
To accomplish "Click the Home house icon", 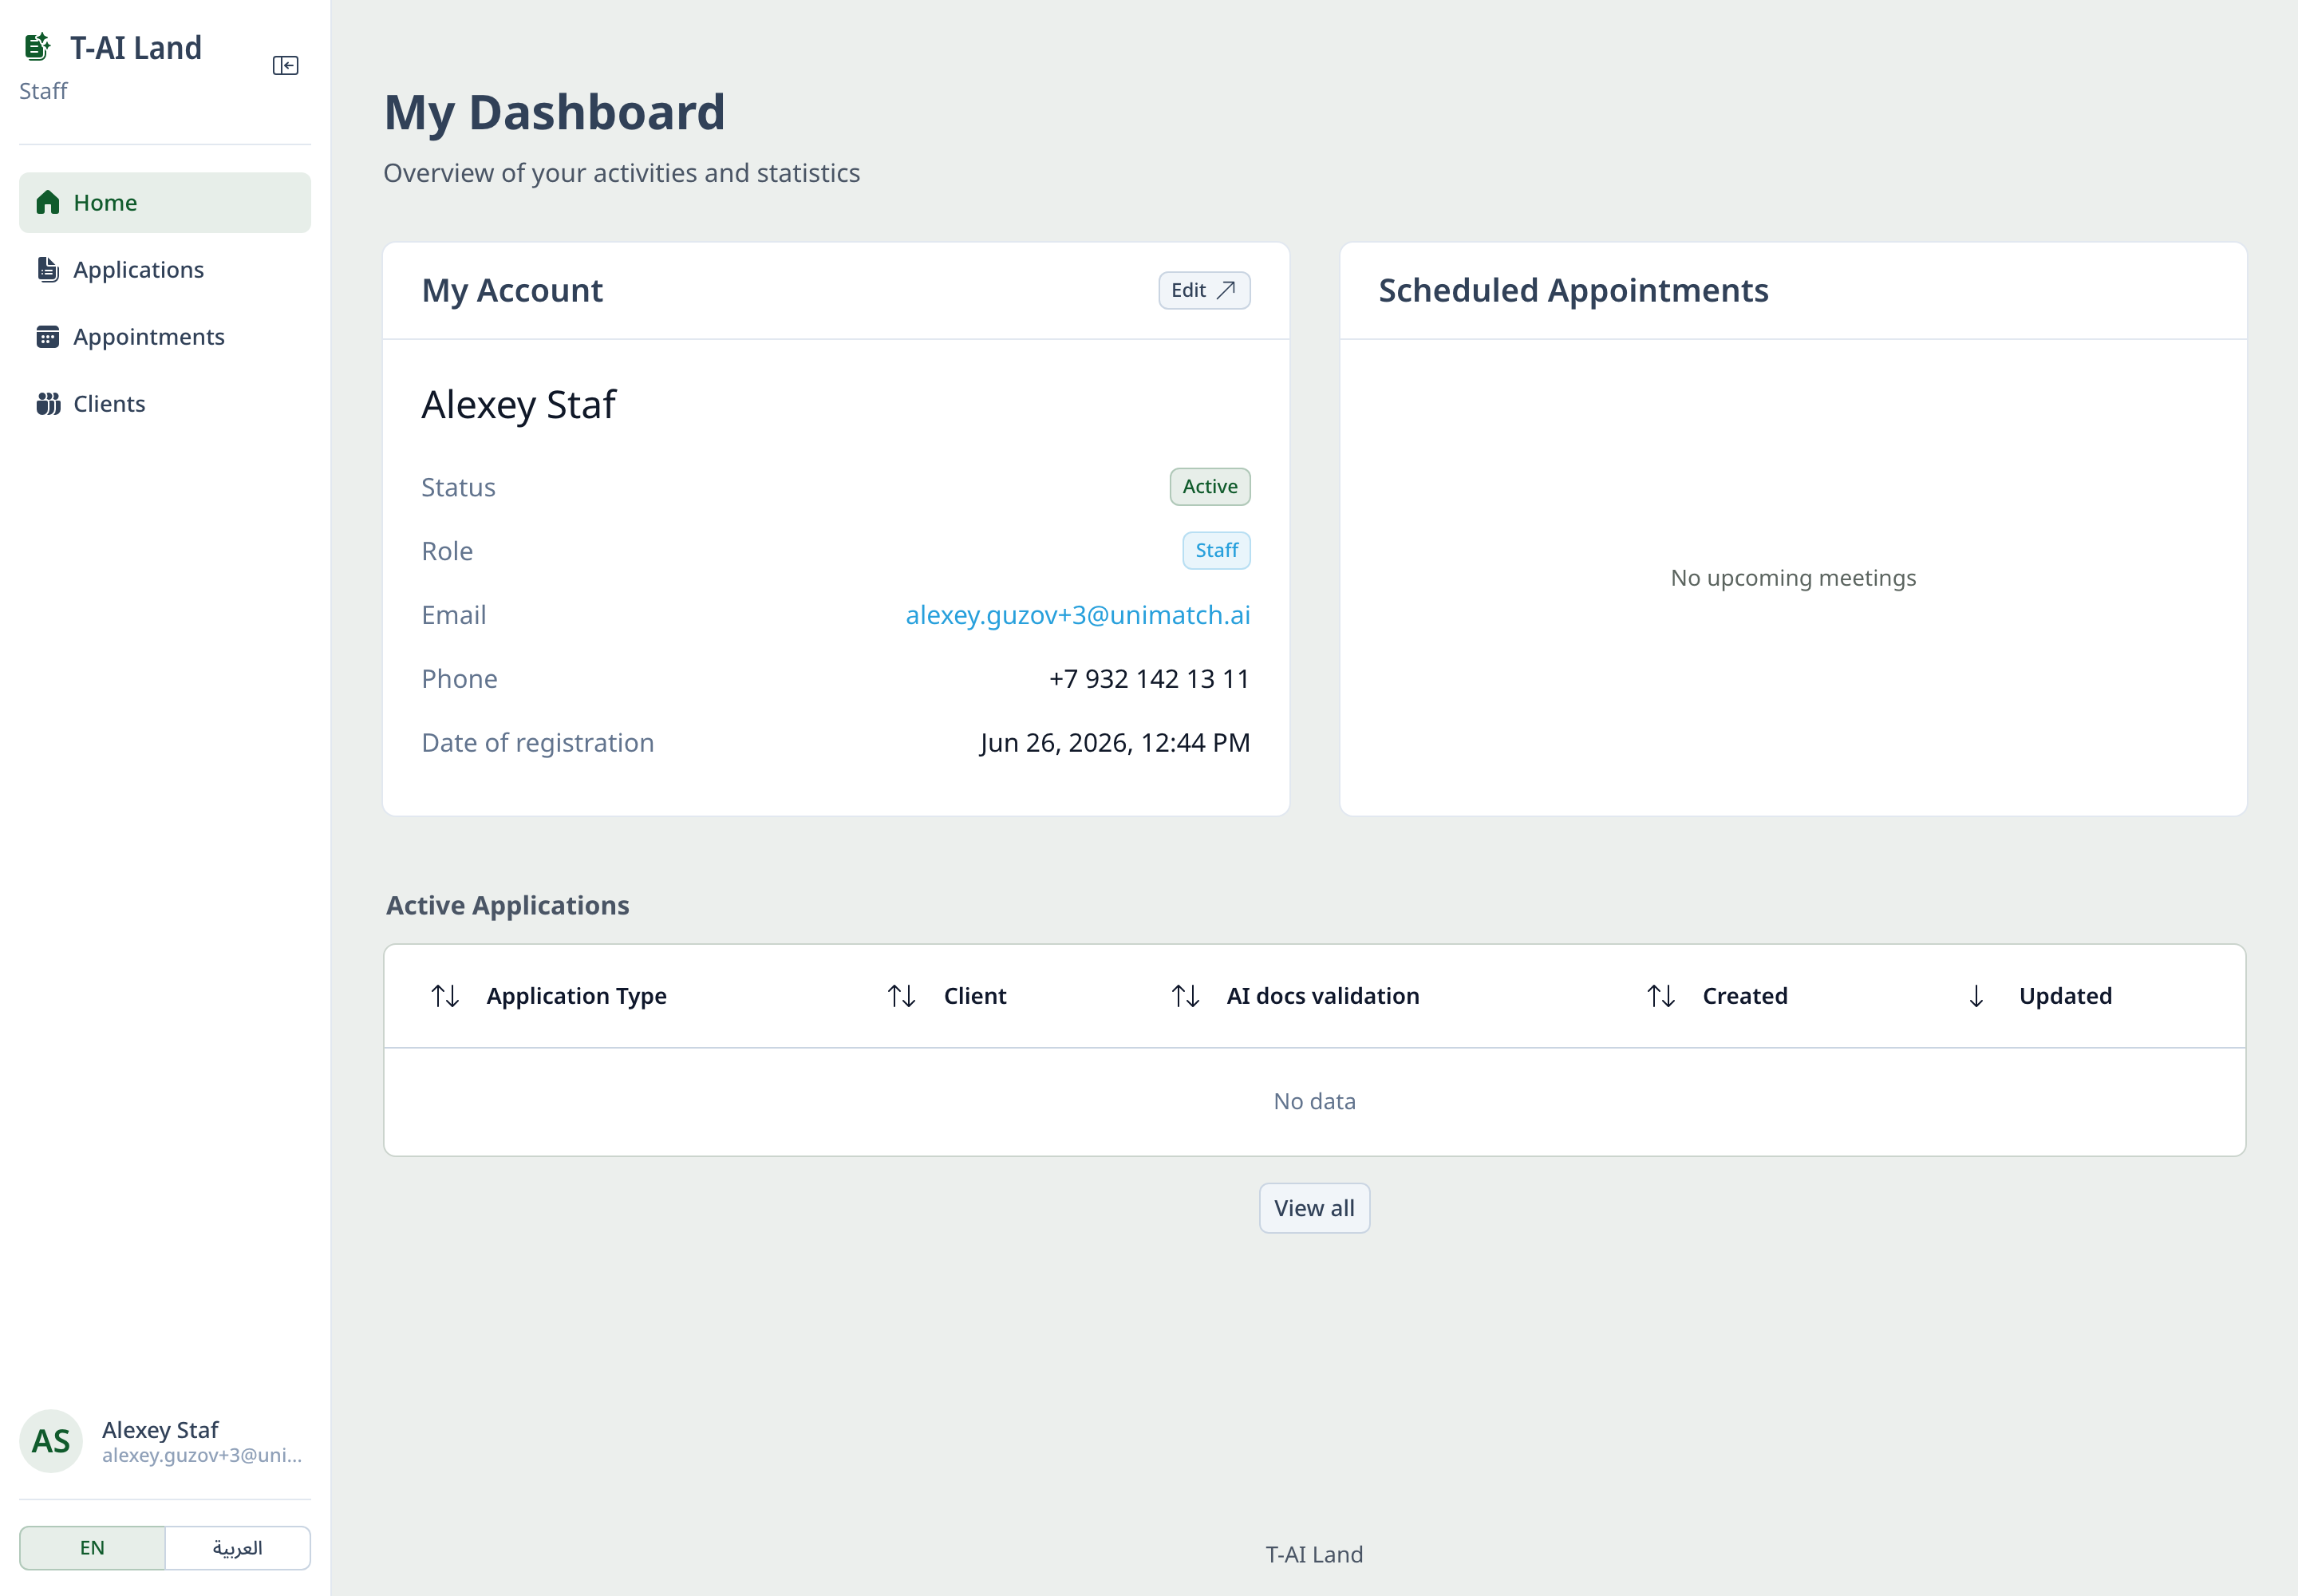I will tap(48, 203).
